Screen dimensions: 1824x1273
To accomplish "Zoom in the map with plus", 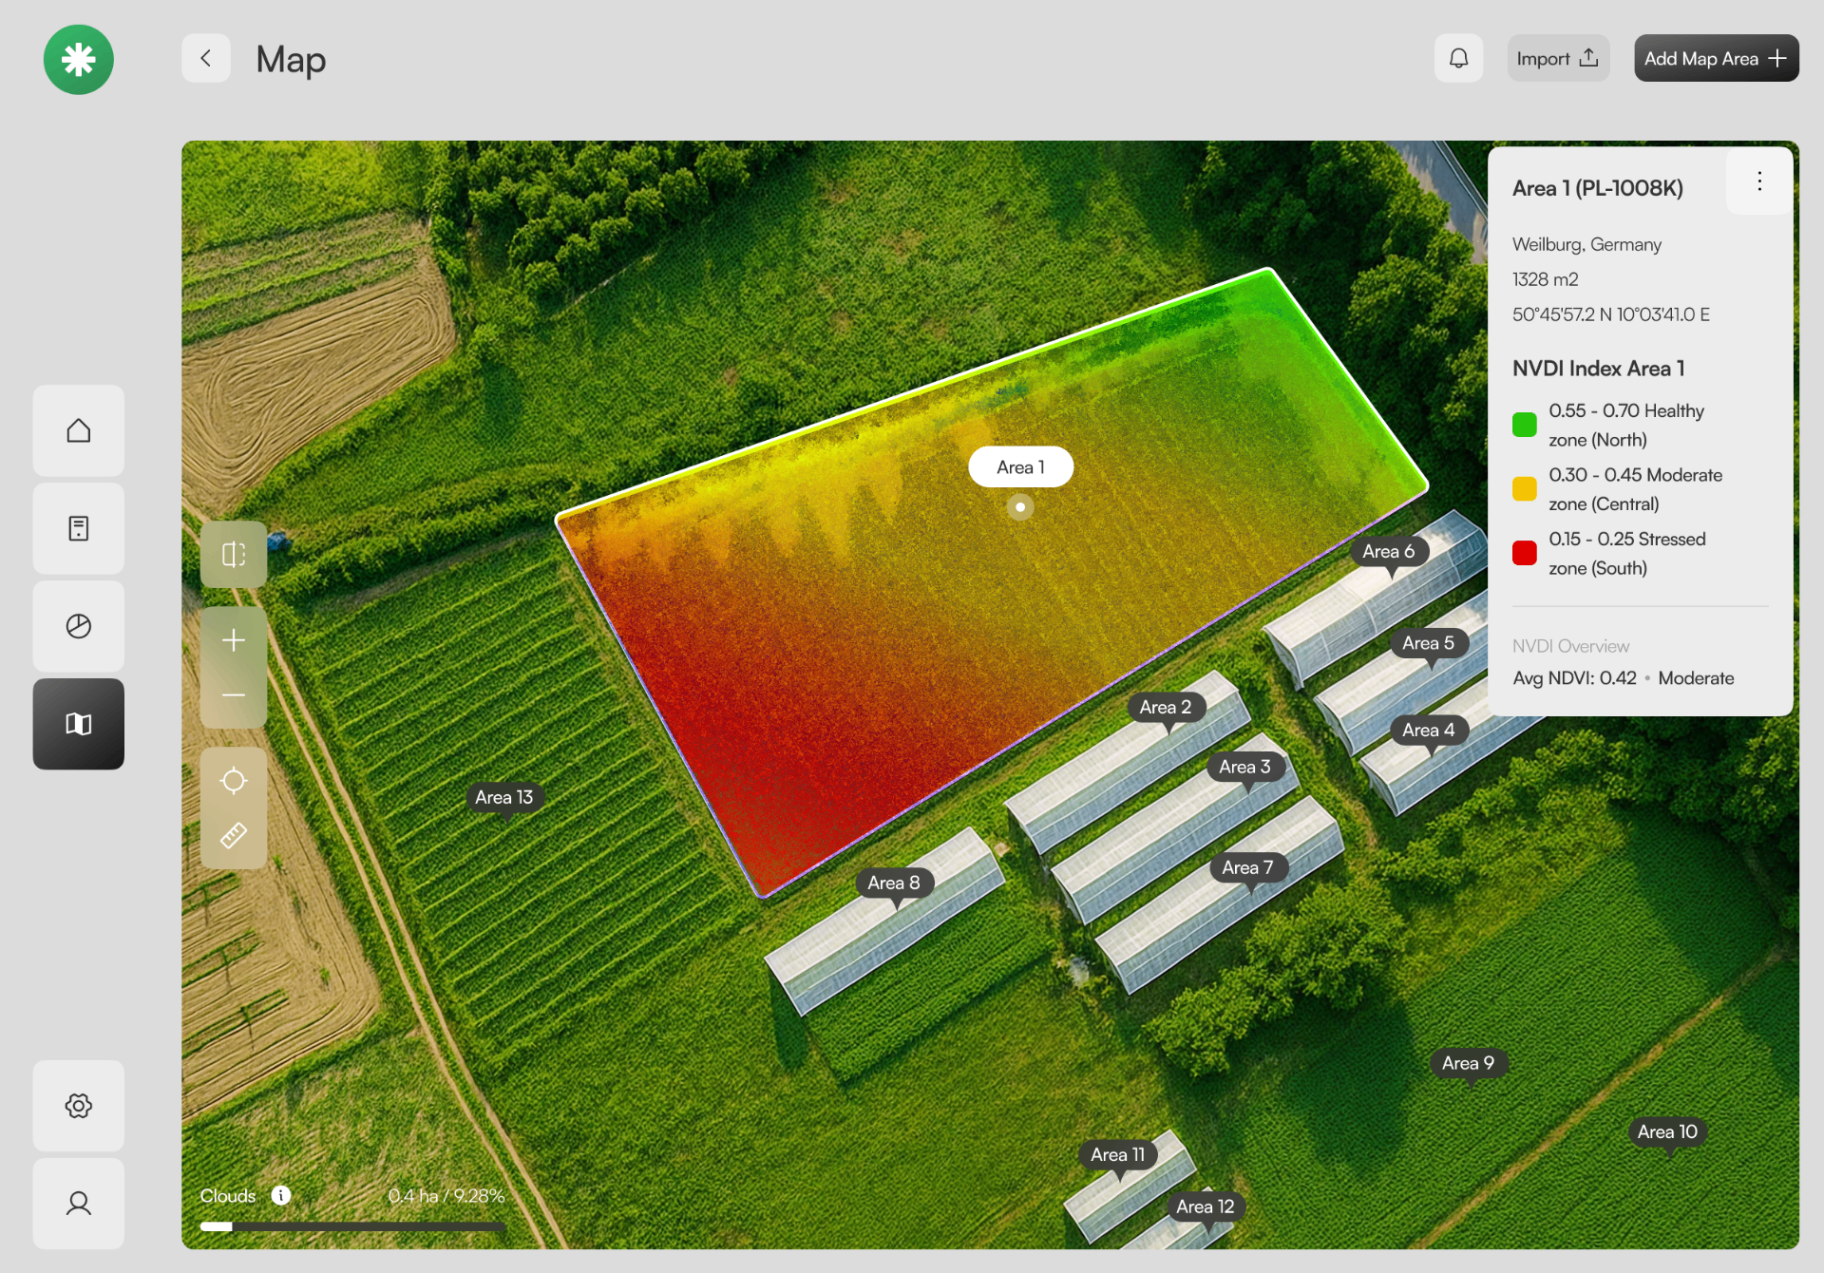I will coord(234,640).
